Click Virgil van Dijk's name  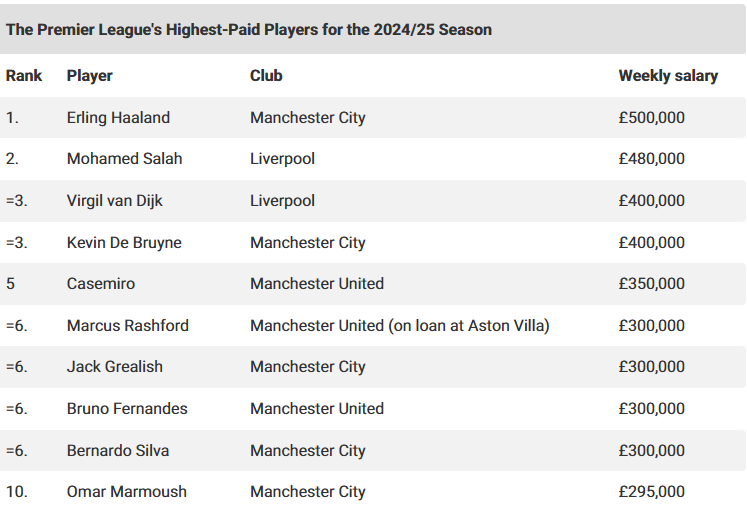[x=114, y=200]
